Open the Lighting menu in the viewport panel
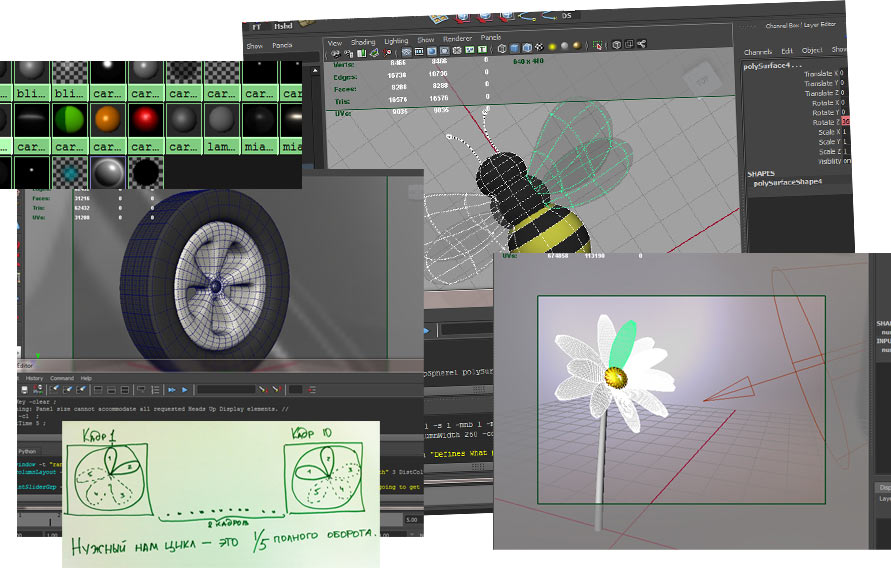The image size is (891, 568). click(396, 42)
